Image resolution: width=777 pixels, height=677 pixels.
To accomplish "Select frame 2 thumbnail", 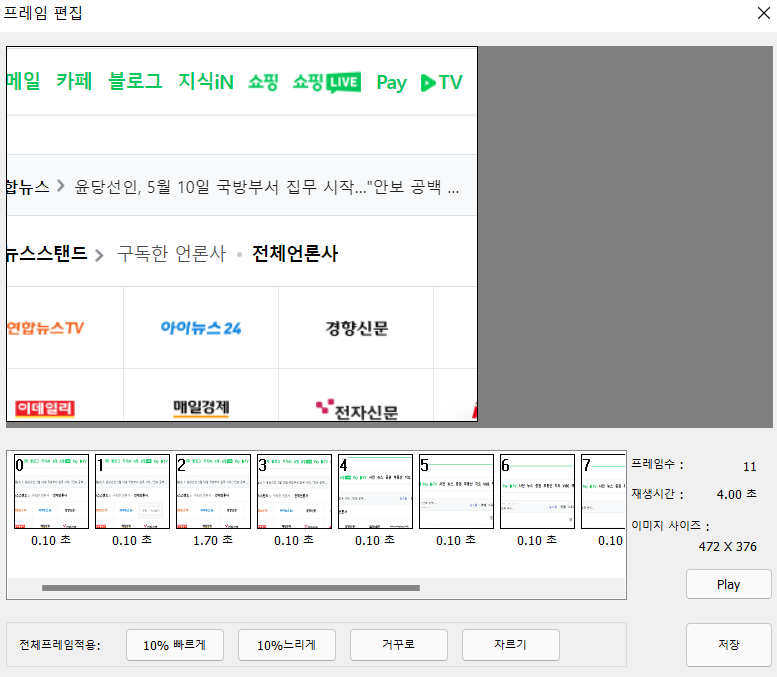I will point(214,491).
